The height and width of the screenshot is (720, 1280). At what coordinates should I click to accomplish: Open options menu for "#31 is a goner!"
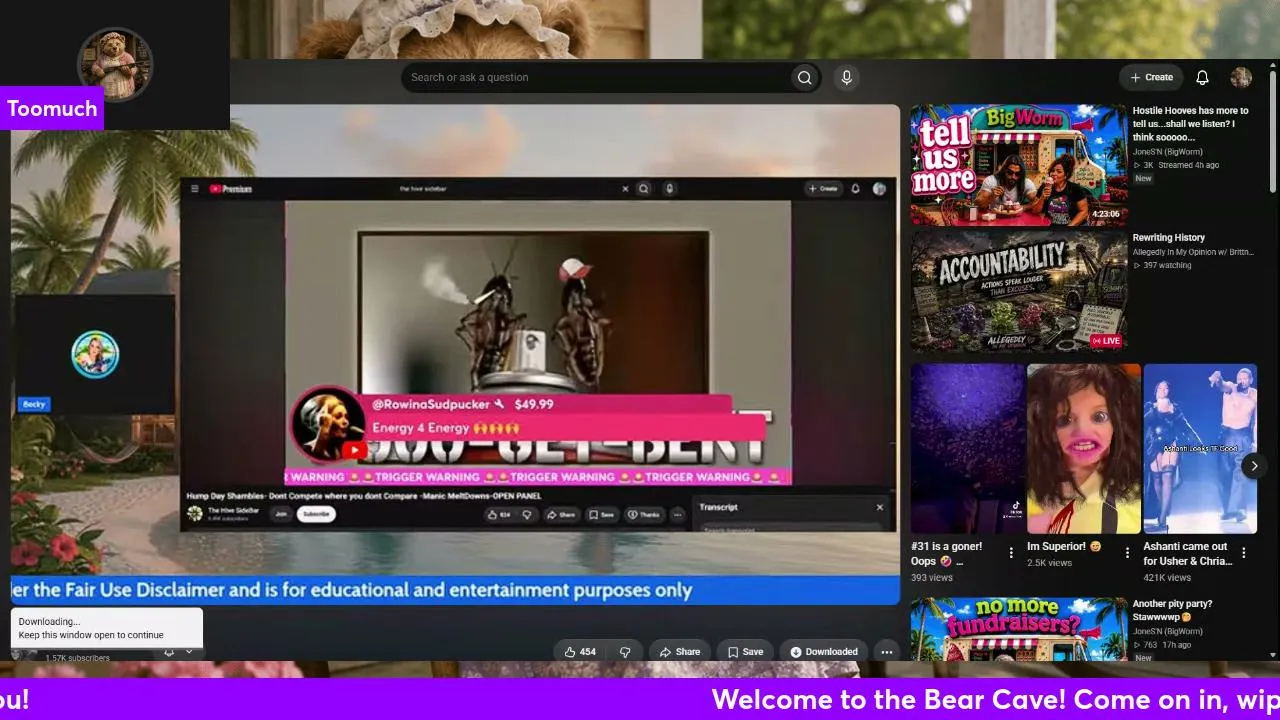pos(1011,552)
